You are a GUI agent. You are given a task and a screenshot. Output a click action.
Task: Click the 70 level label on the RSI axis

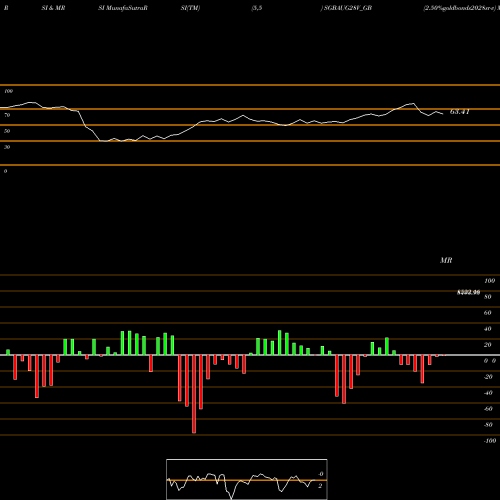7,115
